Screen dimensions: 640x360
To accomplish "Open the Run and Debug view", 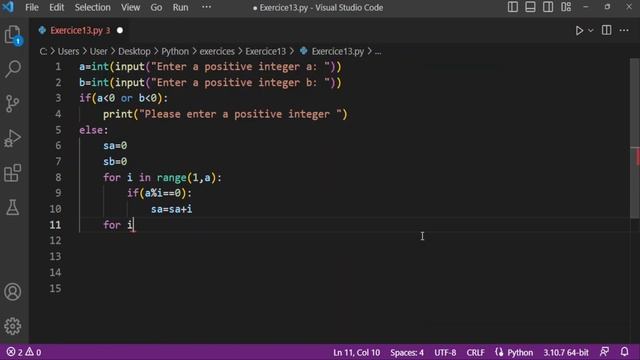I will pos(13,138).
